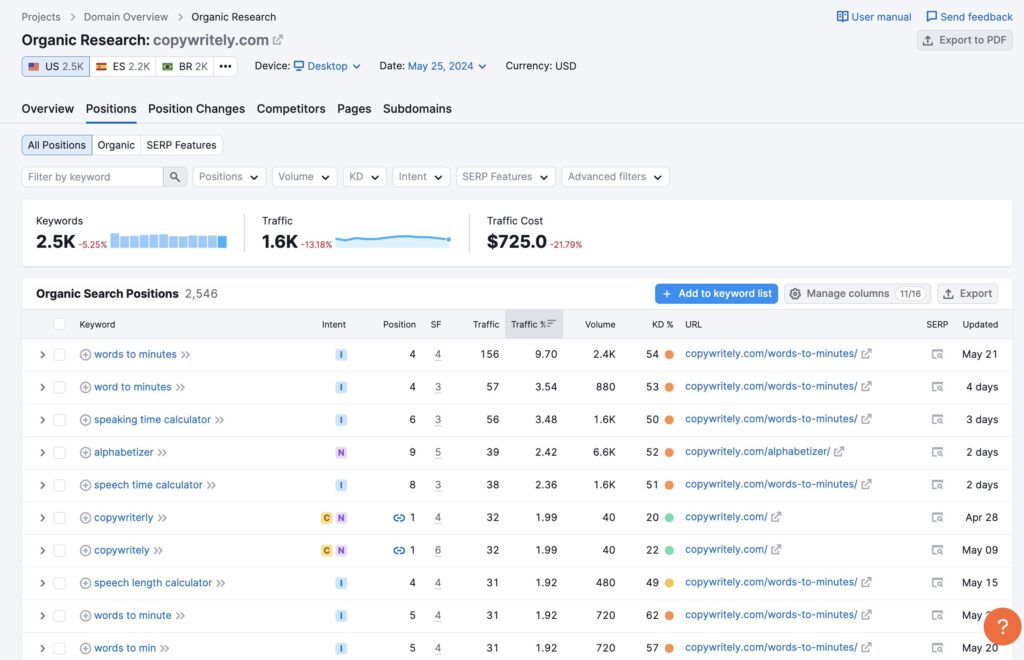
Task: Check the box for 'words to minutes' row
Action: tap(59, 354)
